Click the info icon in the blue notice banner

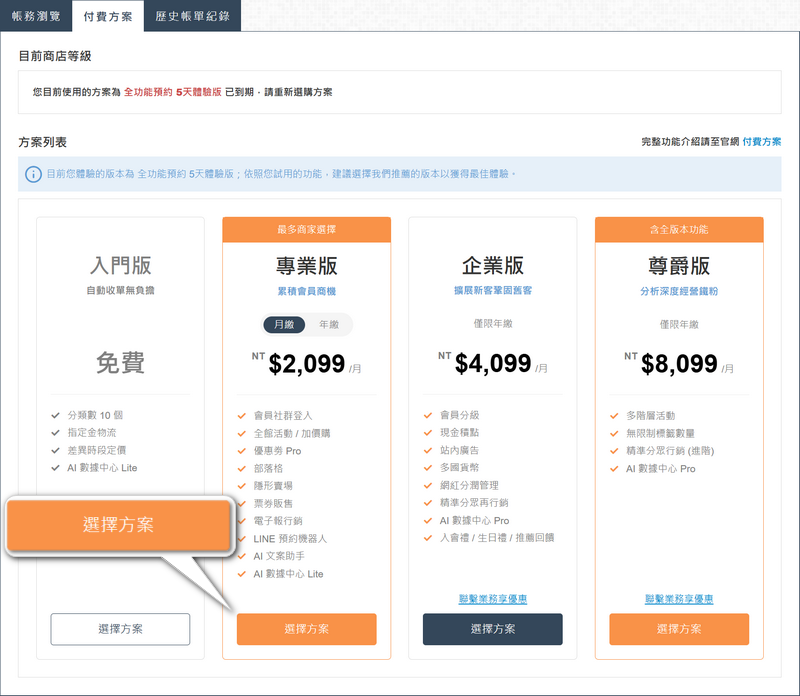point(34,174)
